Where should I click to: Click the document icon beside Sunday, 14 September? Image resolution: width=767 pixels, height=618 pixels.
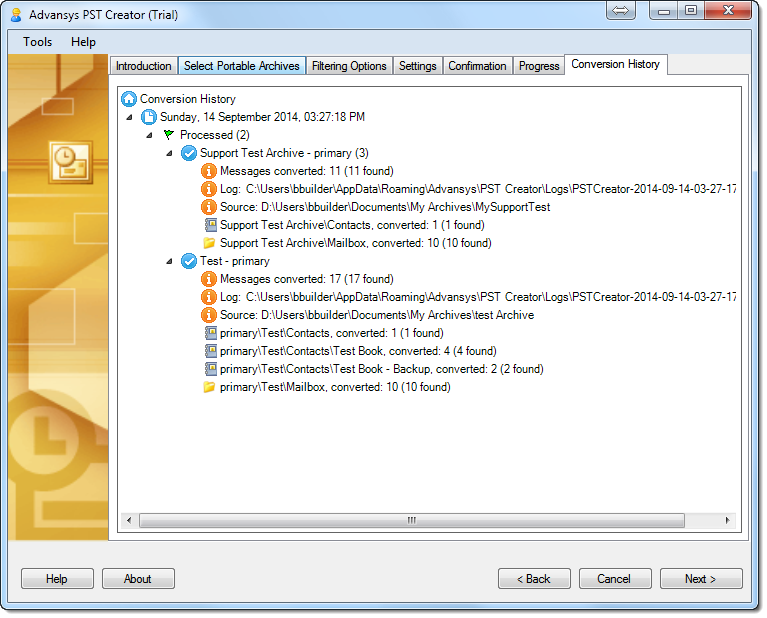click(149, 117)
